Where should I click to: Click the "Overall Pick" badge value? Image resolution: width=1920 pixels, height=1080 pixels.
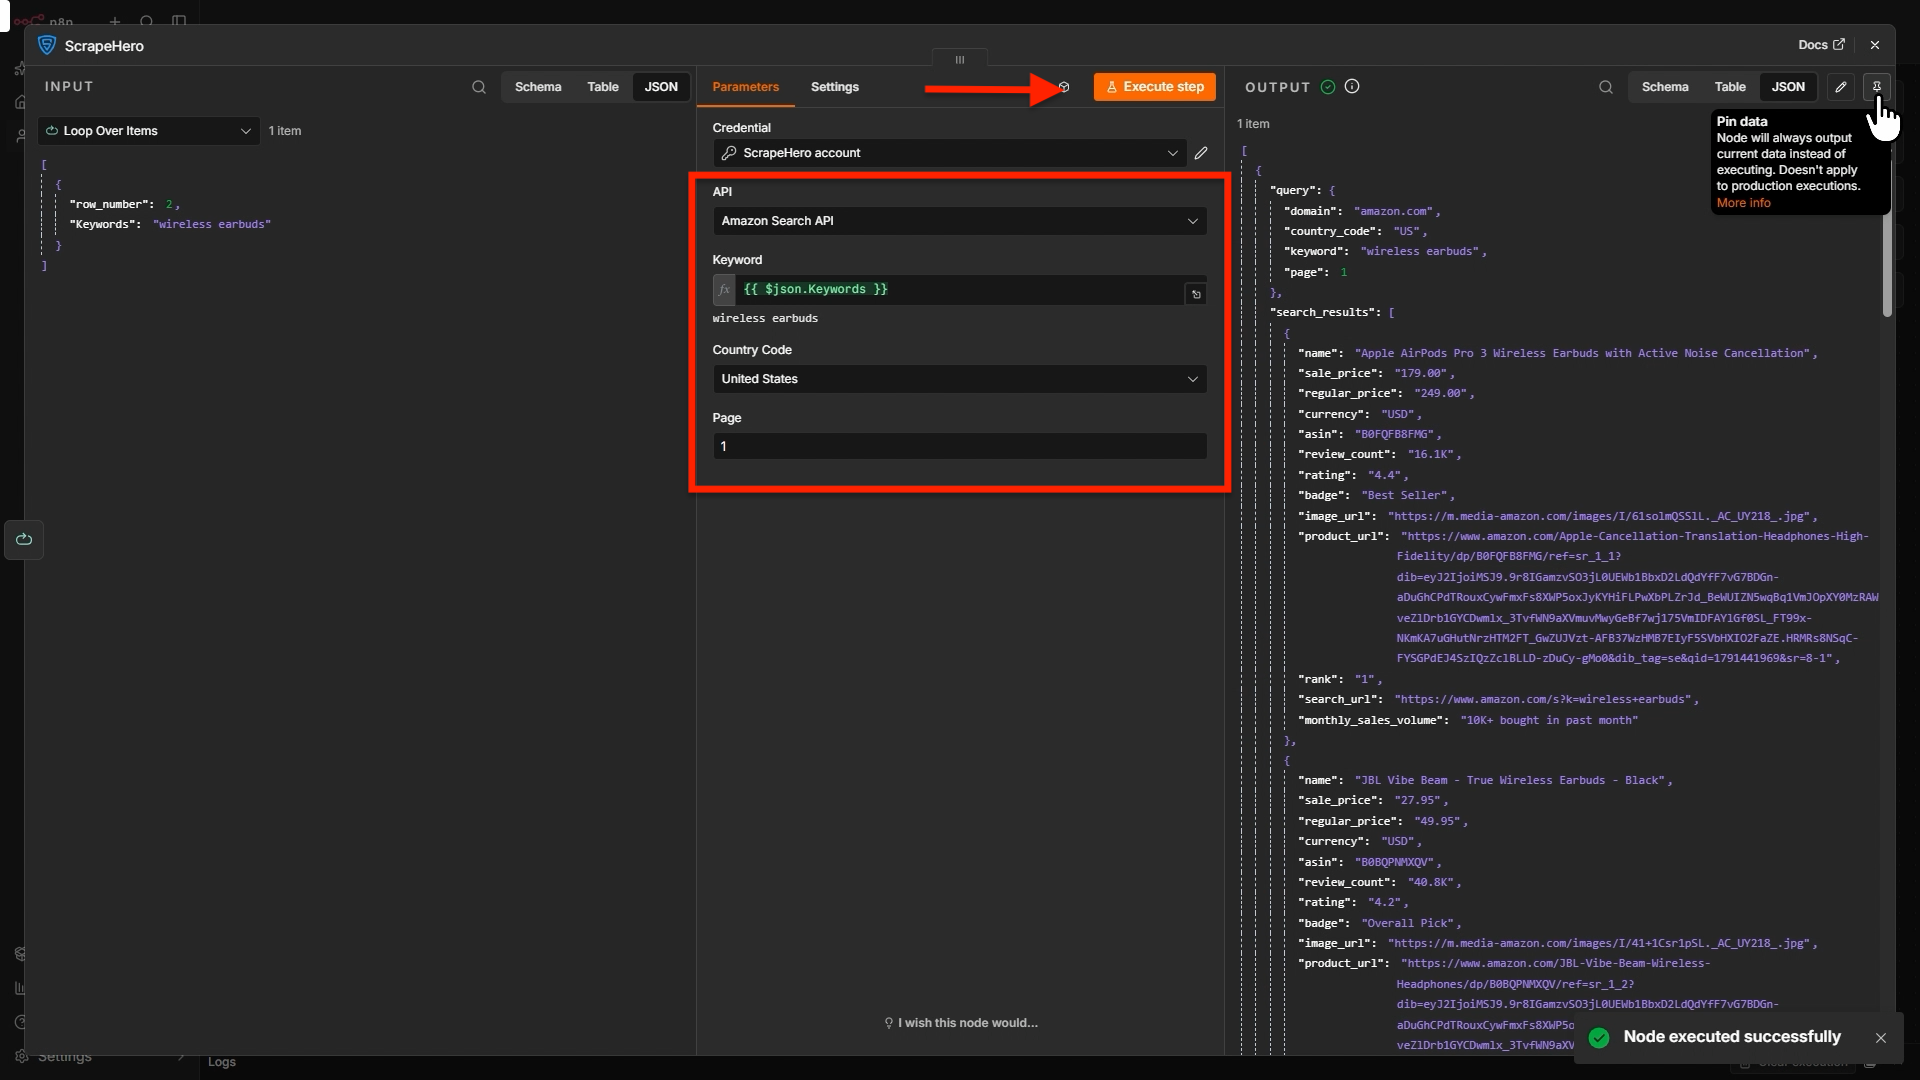(1408, 923)
